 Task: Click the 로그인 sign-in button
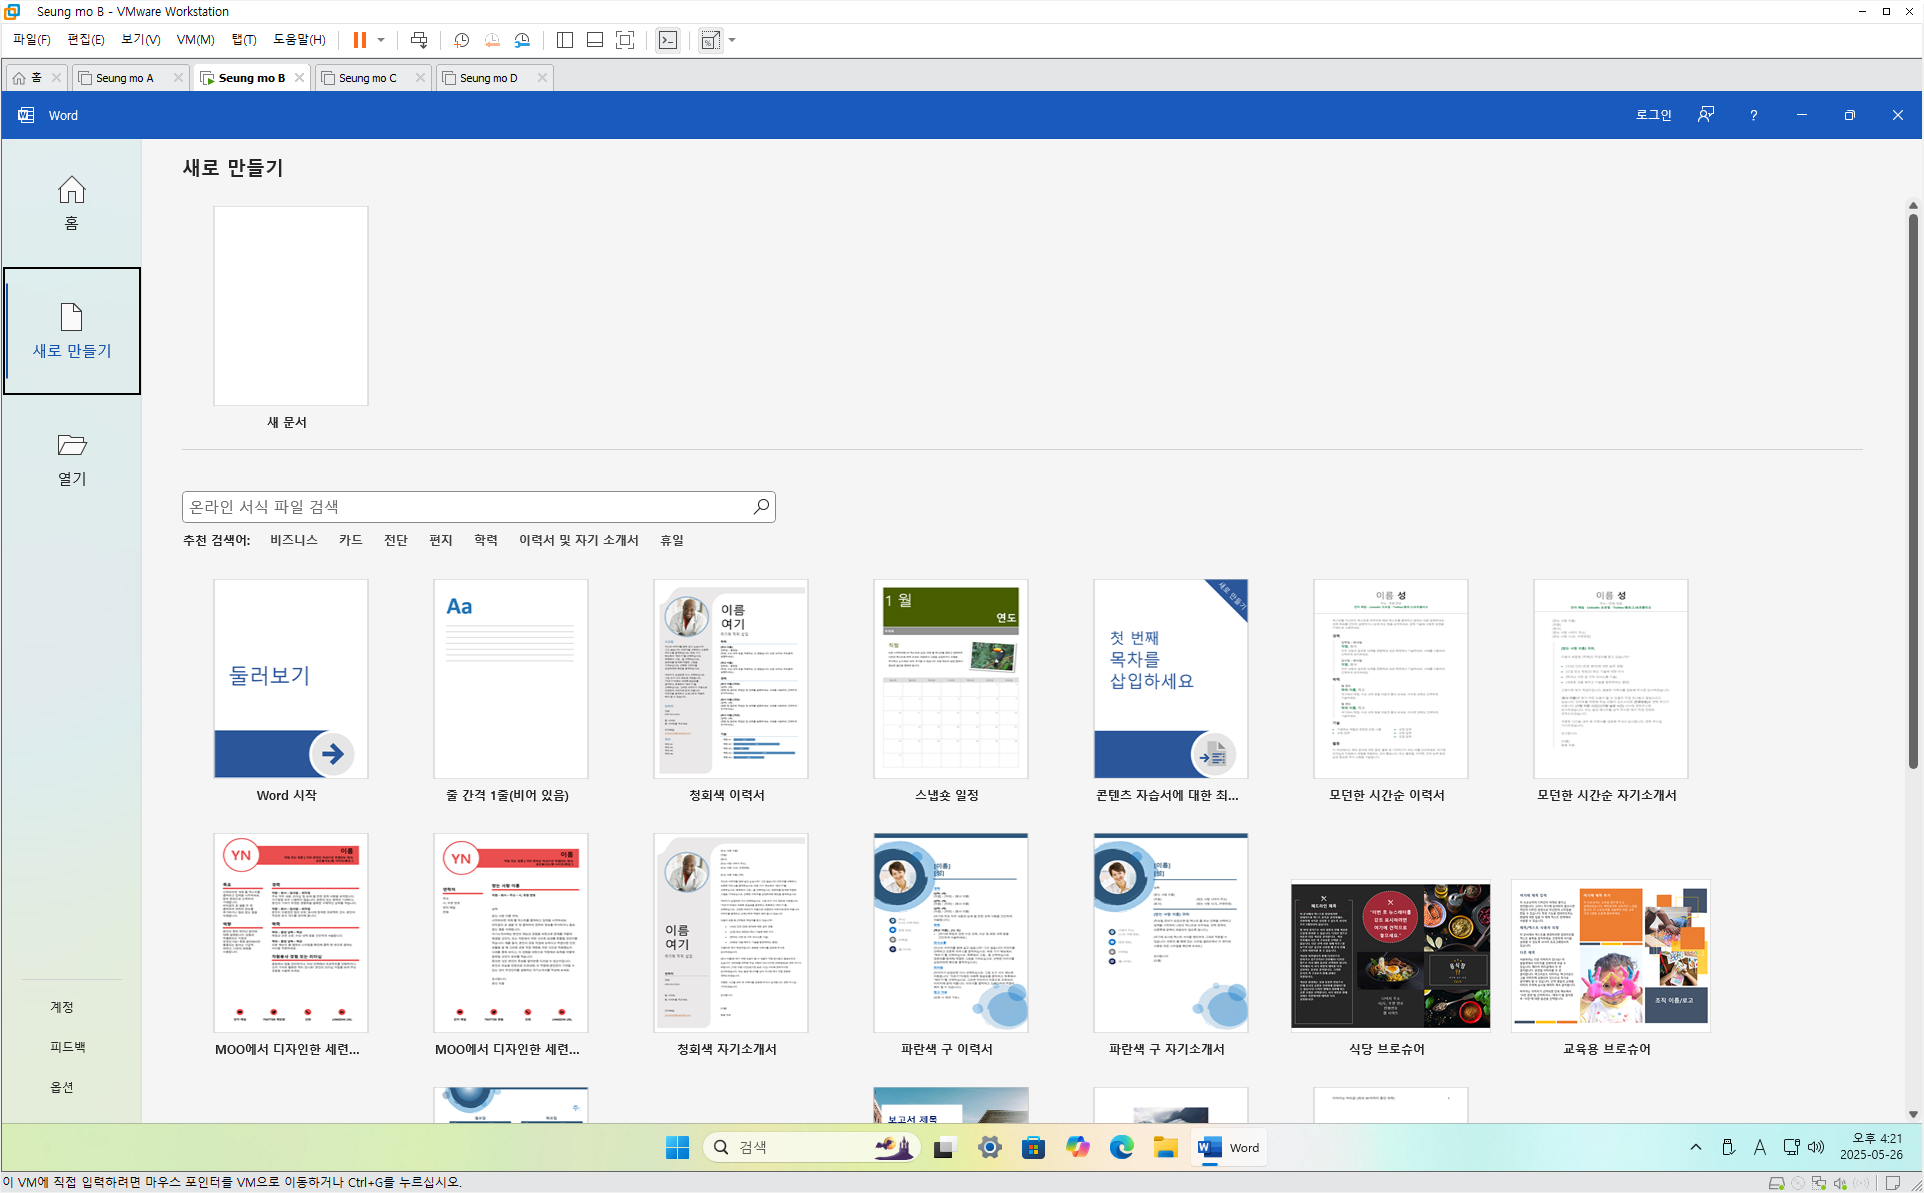[1653, 115]
